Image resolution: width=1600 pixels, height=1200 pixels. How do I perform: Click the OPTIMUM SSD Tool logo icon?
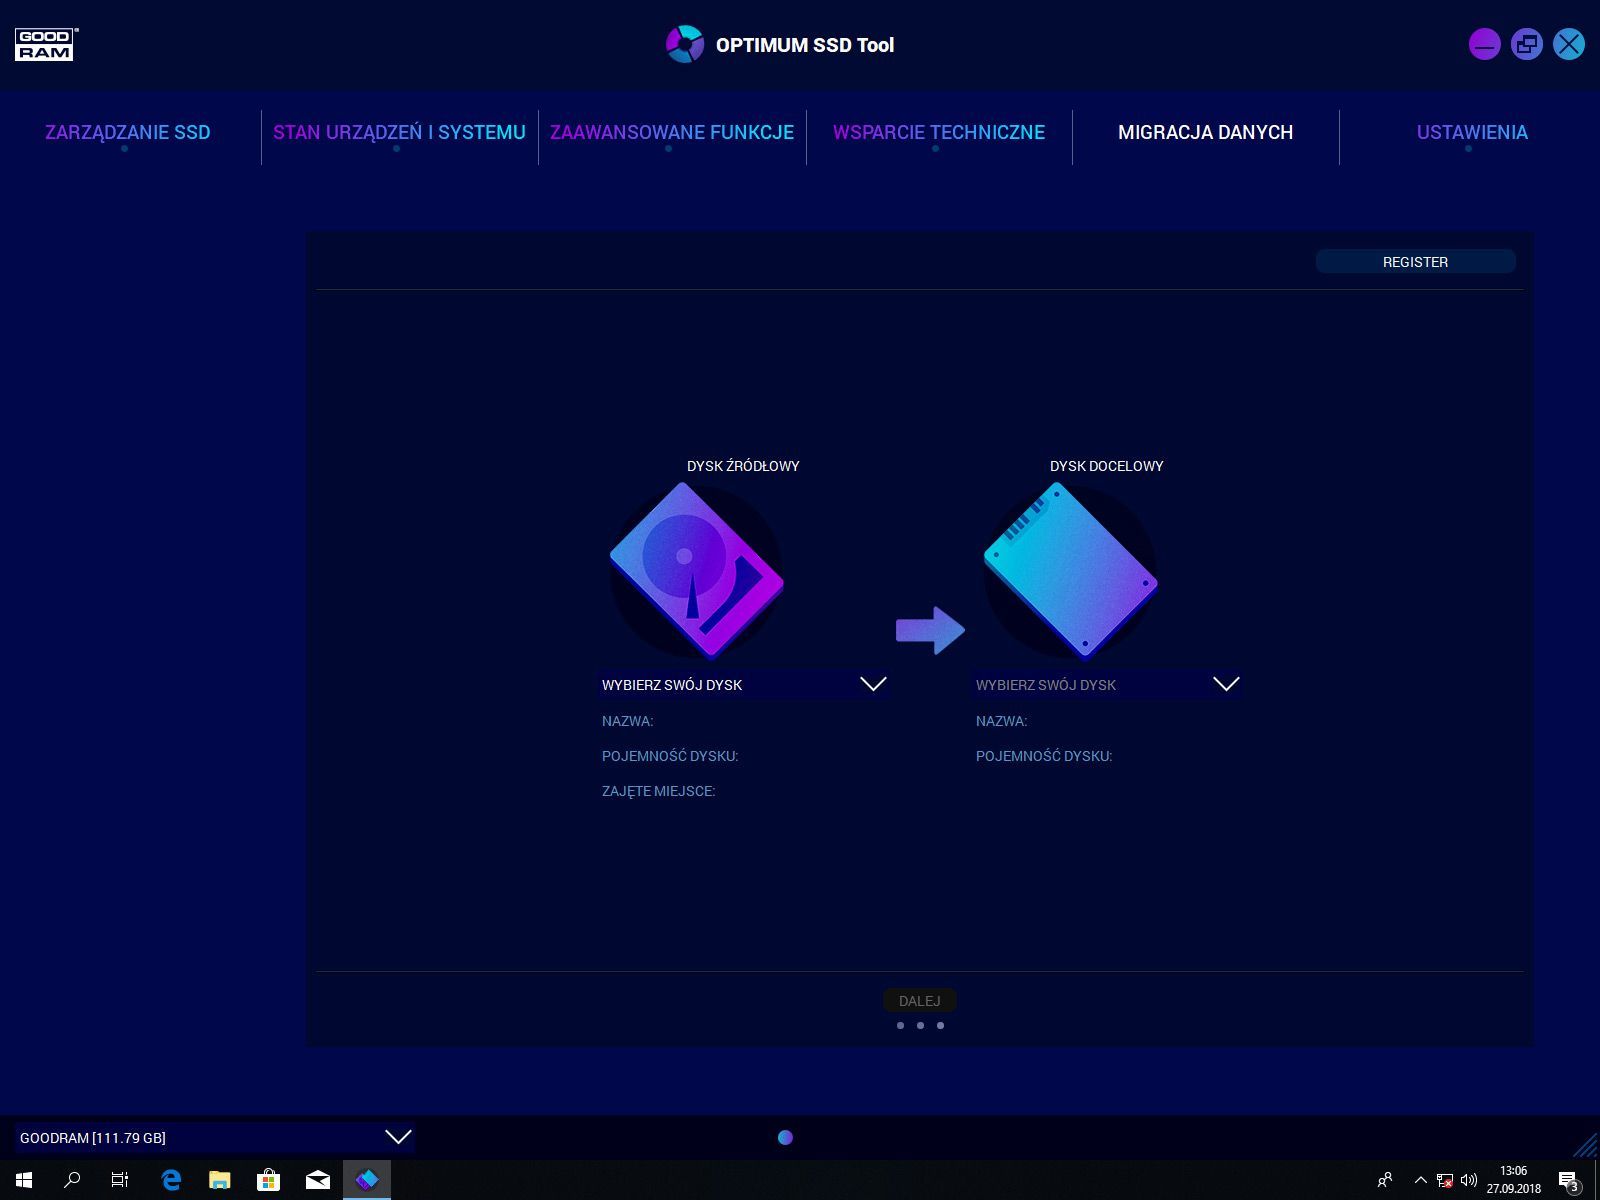click(x=685, y=44)
